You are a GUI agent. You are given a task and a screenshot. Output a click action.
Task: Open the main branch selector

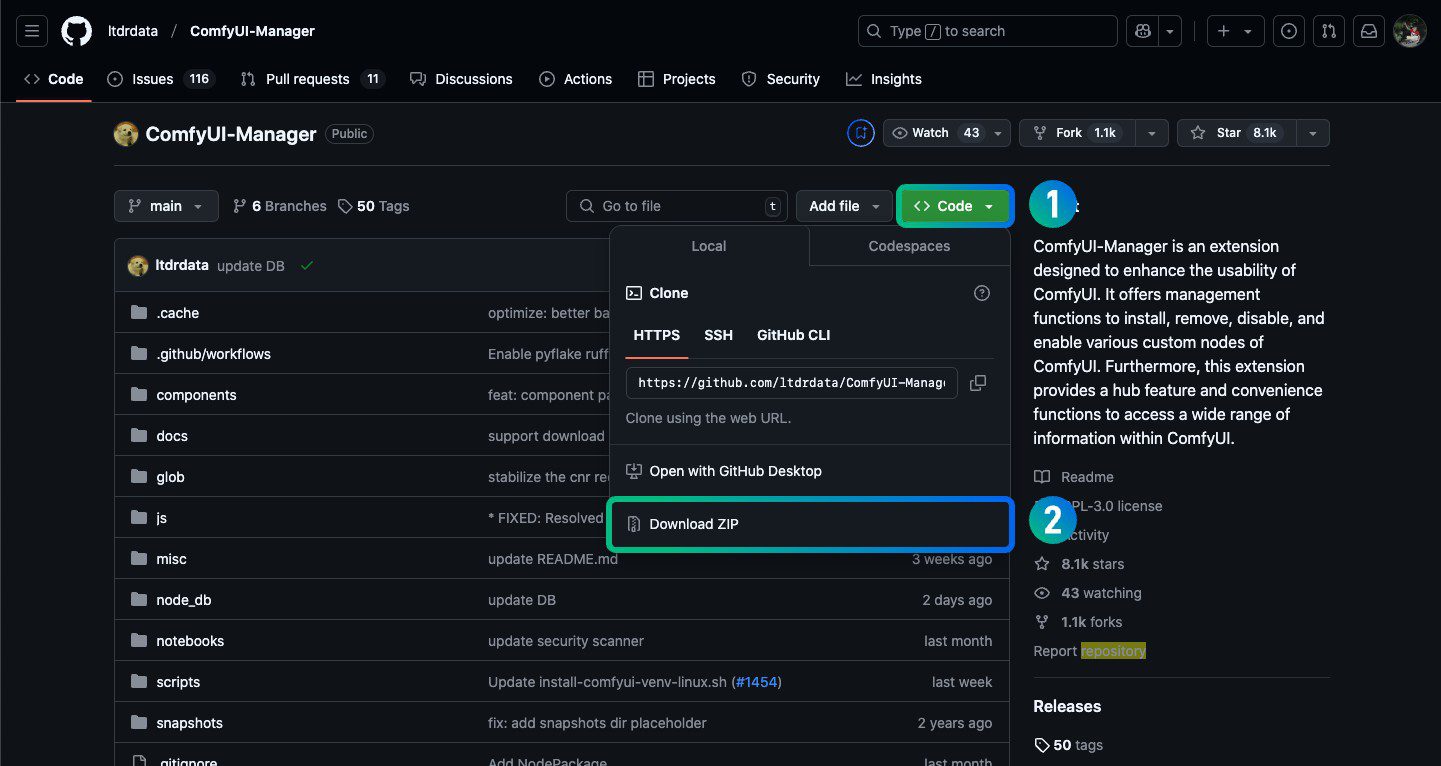coord(166,206)
